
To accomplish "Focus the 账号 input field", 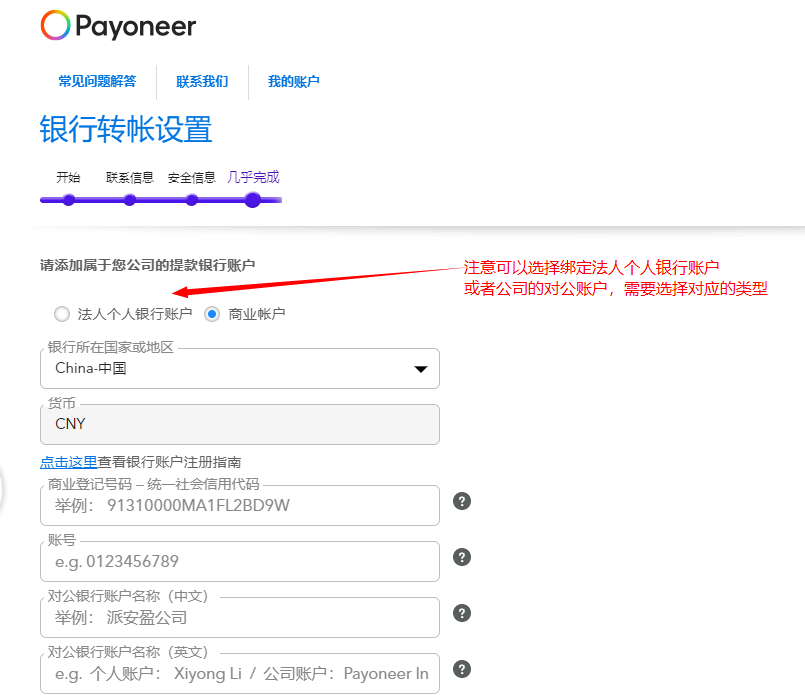I will pyautogui.click(x=240, y=562).
